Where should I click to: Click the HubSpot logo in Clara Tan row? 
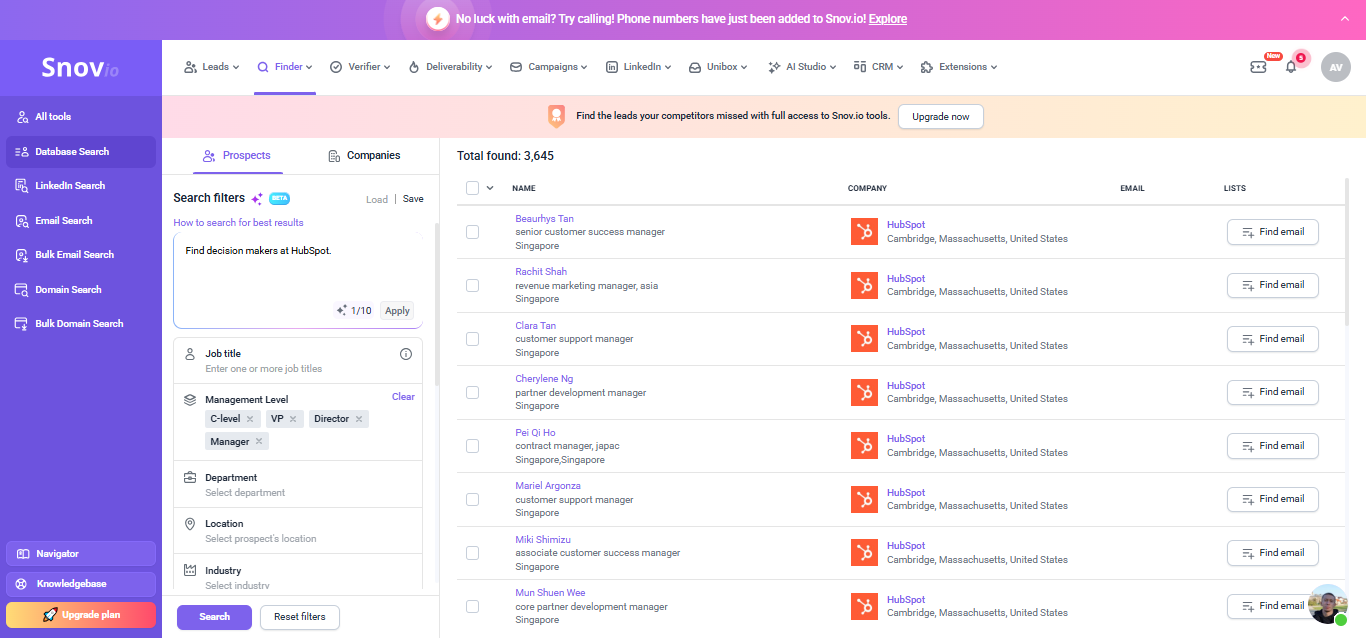point(864,339)
